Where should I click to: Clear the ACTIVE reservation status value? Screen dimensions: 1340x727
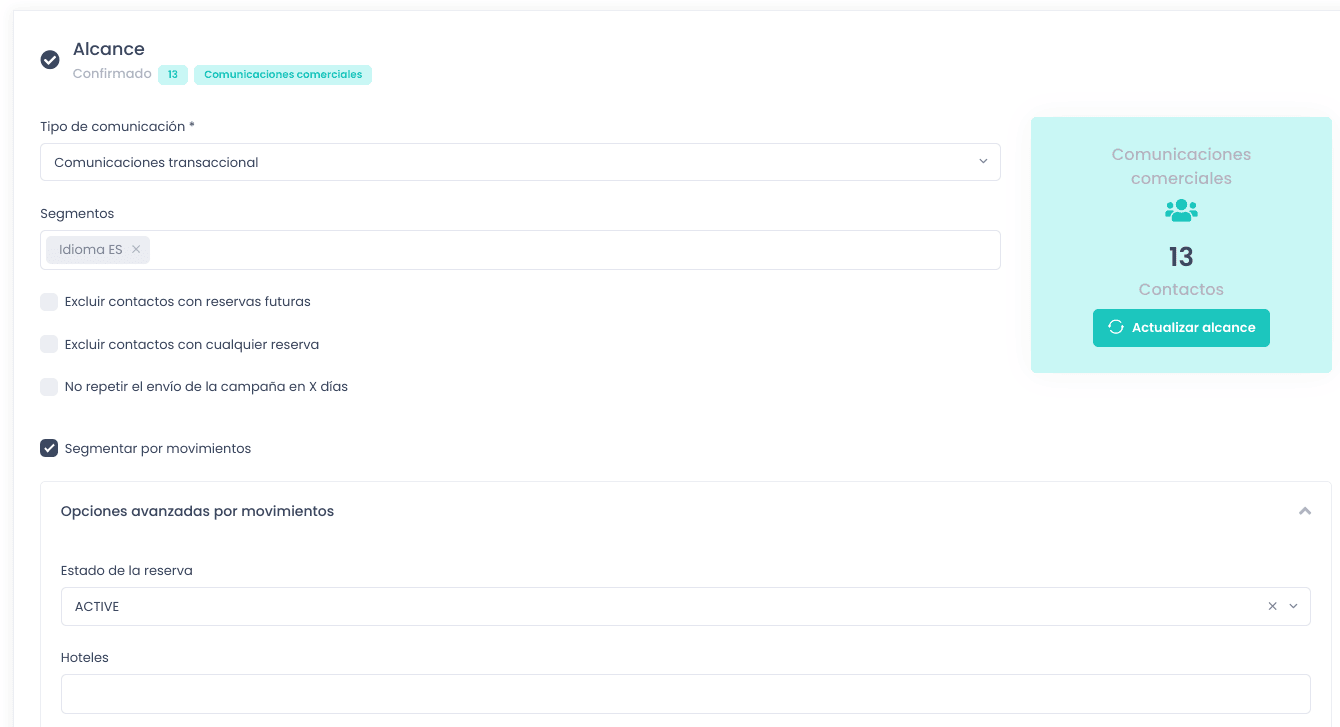pyautogui.click(x=1272, y=607)
